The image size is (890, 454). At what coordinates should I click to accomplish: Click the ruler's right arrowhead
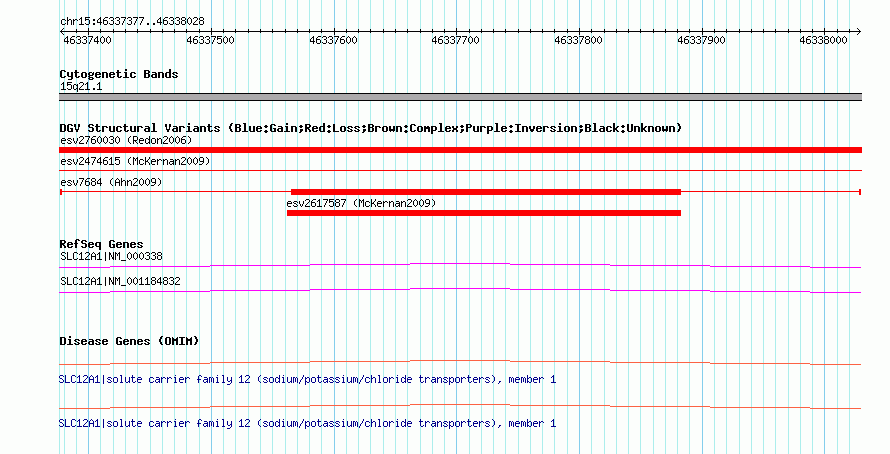point(859,32)
